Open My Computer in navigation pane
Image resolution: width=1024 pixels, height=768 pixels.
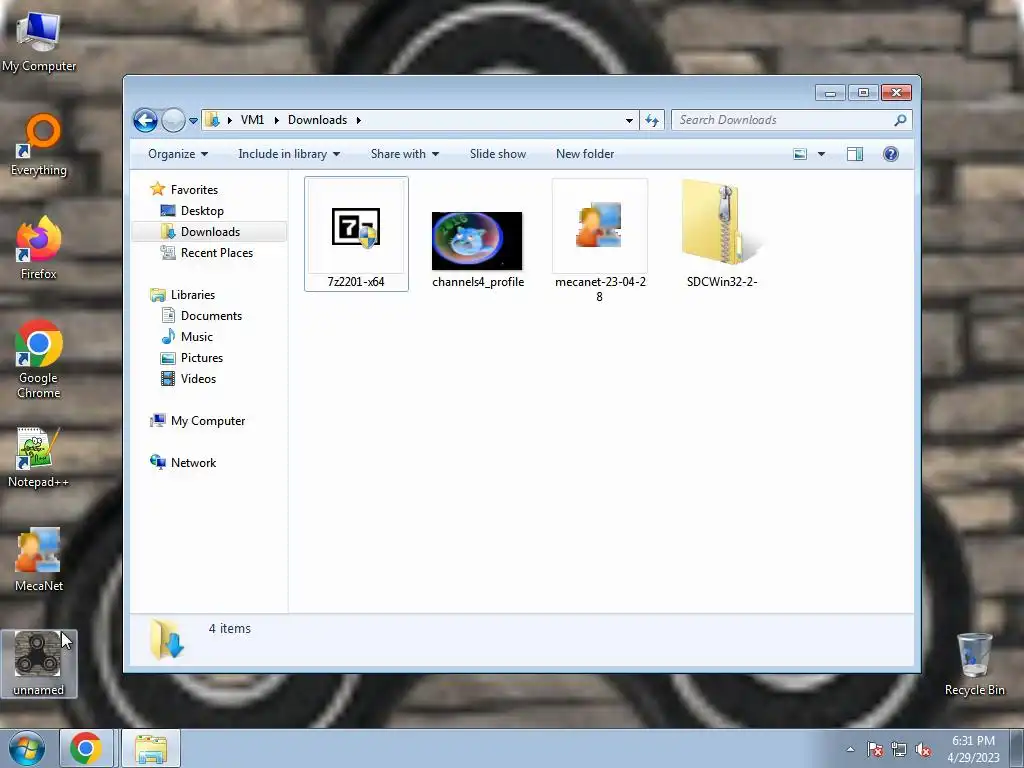207,421
